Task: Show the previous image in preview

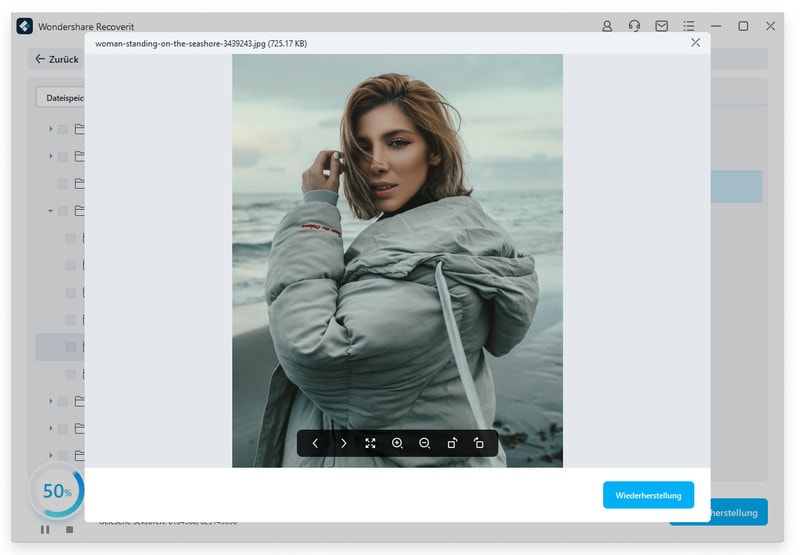Action: pyautogui.click(x=315, y=443)
